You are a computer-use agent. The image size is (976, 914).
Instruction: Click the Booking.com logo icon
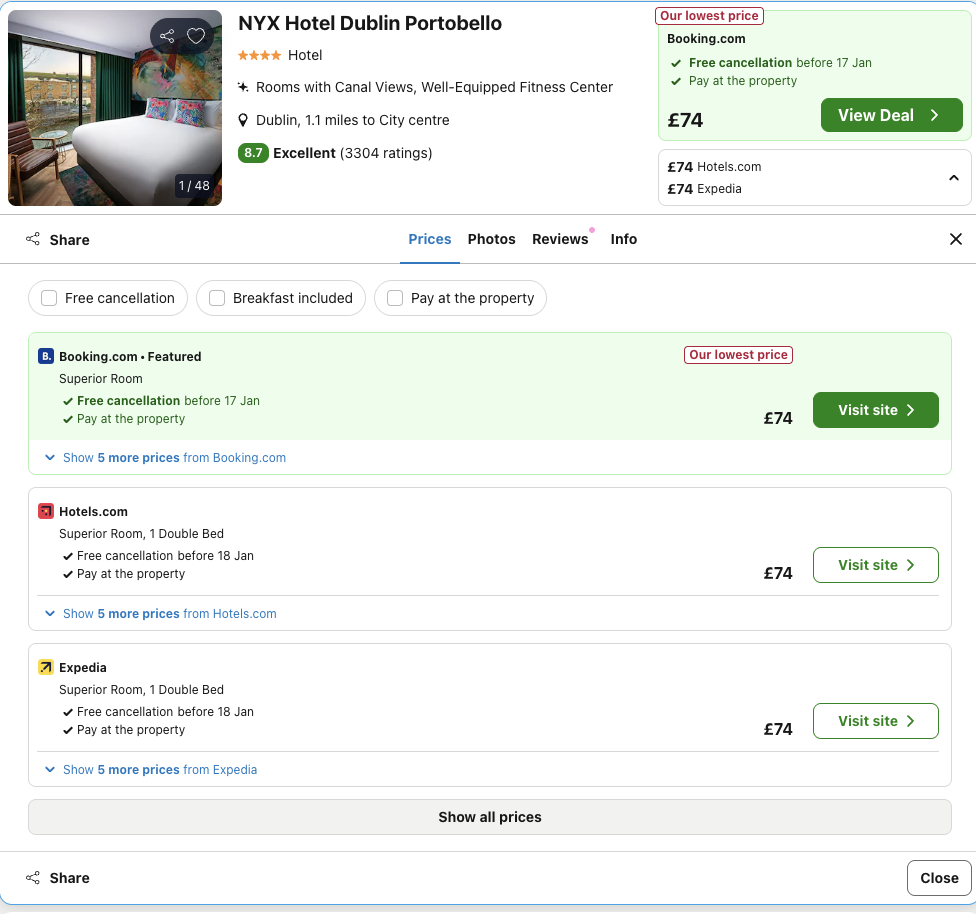coord(45,356)
